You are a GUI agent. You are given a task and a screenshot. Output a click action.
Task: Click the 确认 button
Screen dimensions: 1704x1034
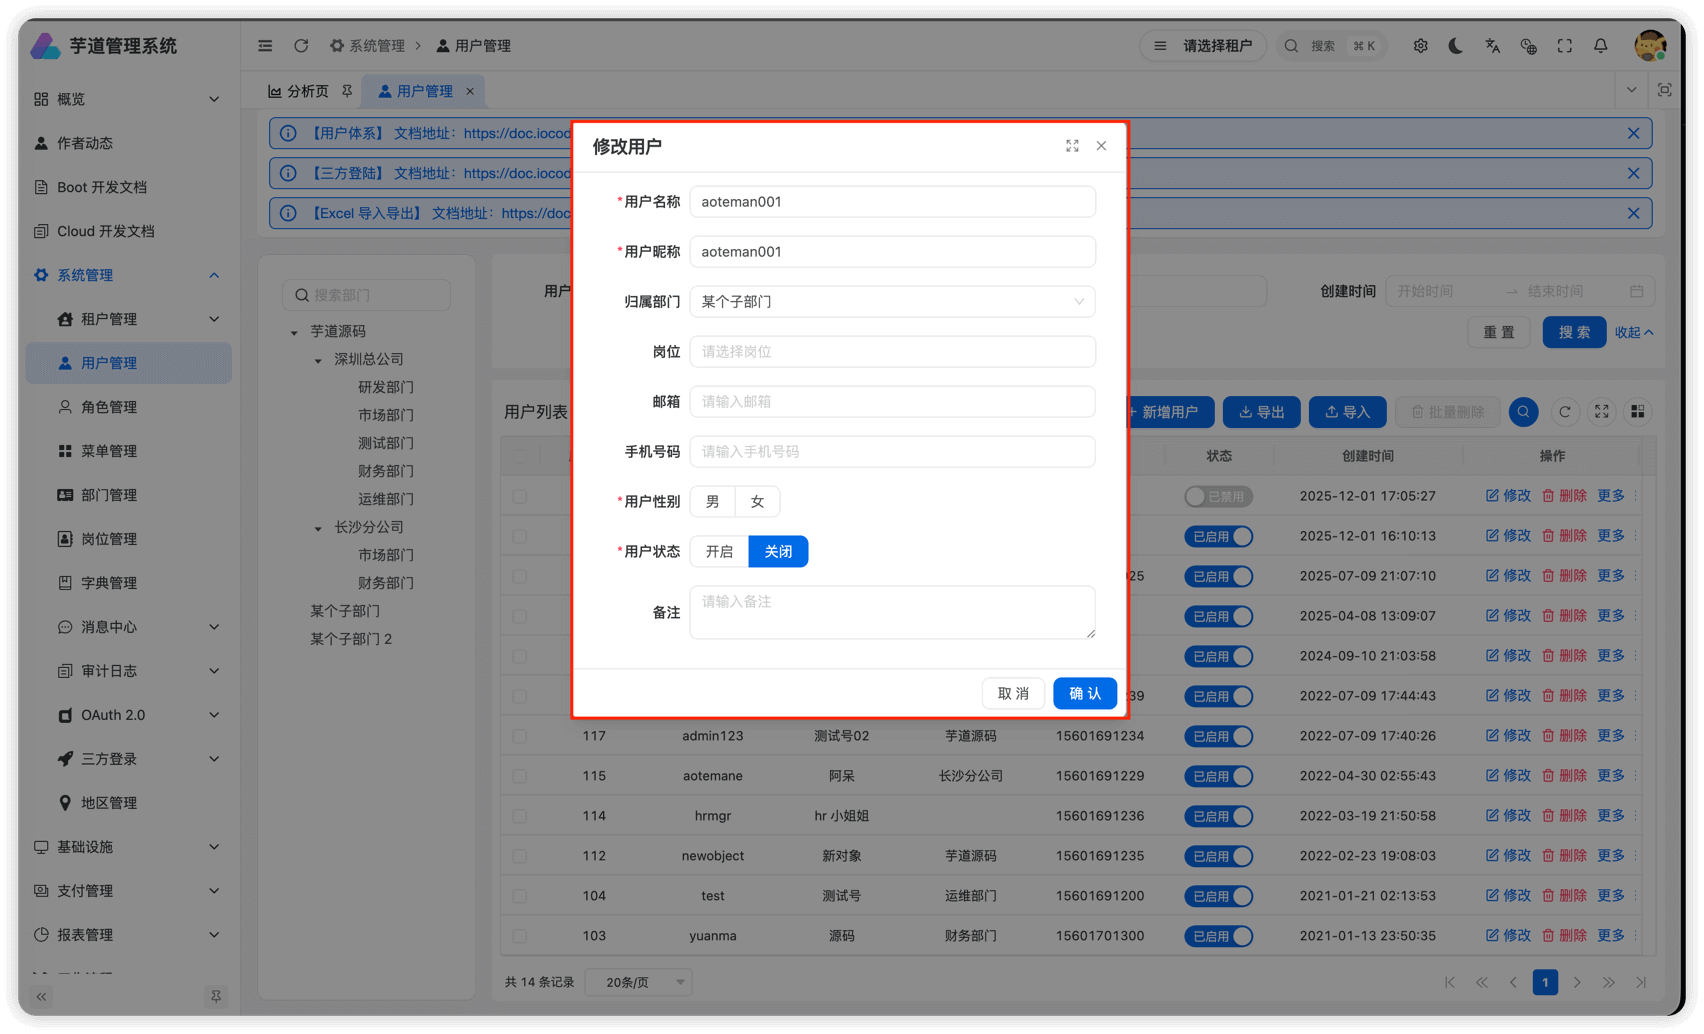(1084, 694)
